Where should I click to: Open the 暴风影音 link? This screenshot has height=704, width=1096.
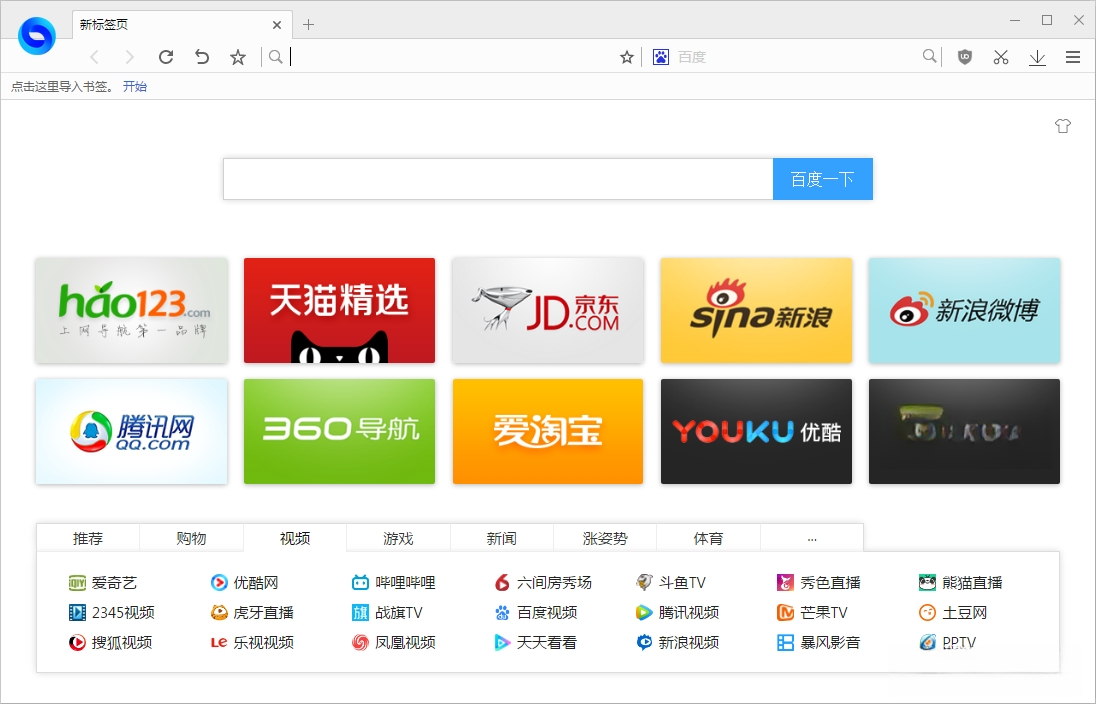819,642
